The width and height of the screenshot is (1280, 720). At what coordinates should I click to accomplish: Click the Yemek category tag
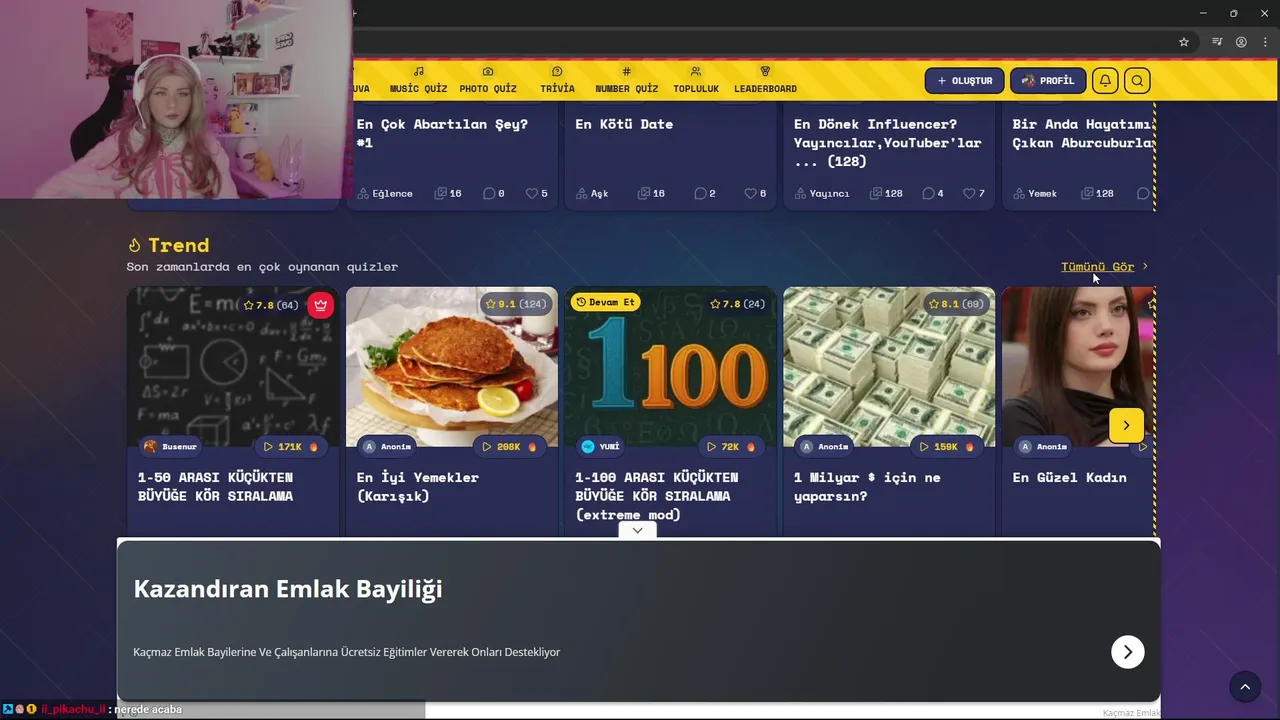[1035, 193]
